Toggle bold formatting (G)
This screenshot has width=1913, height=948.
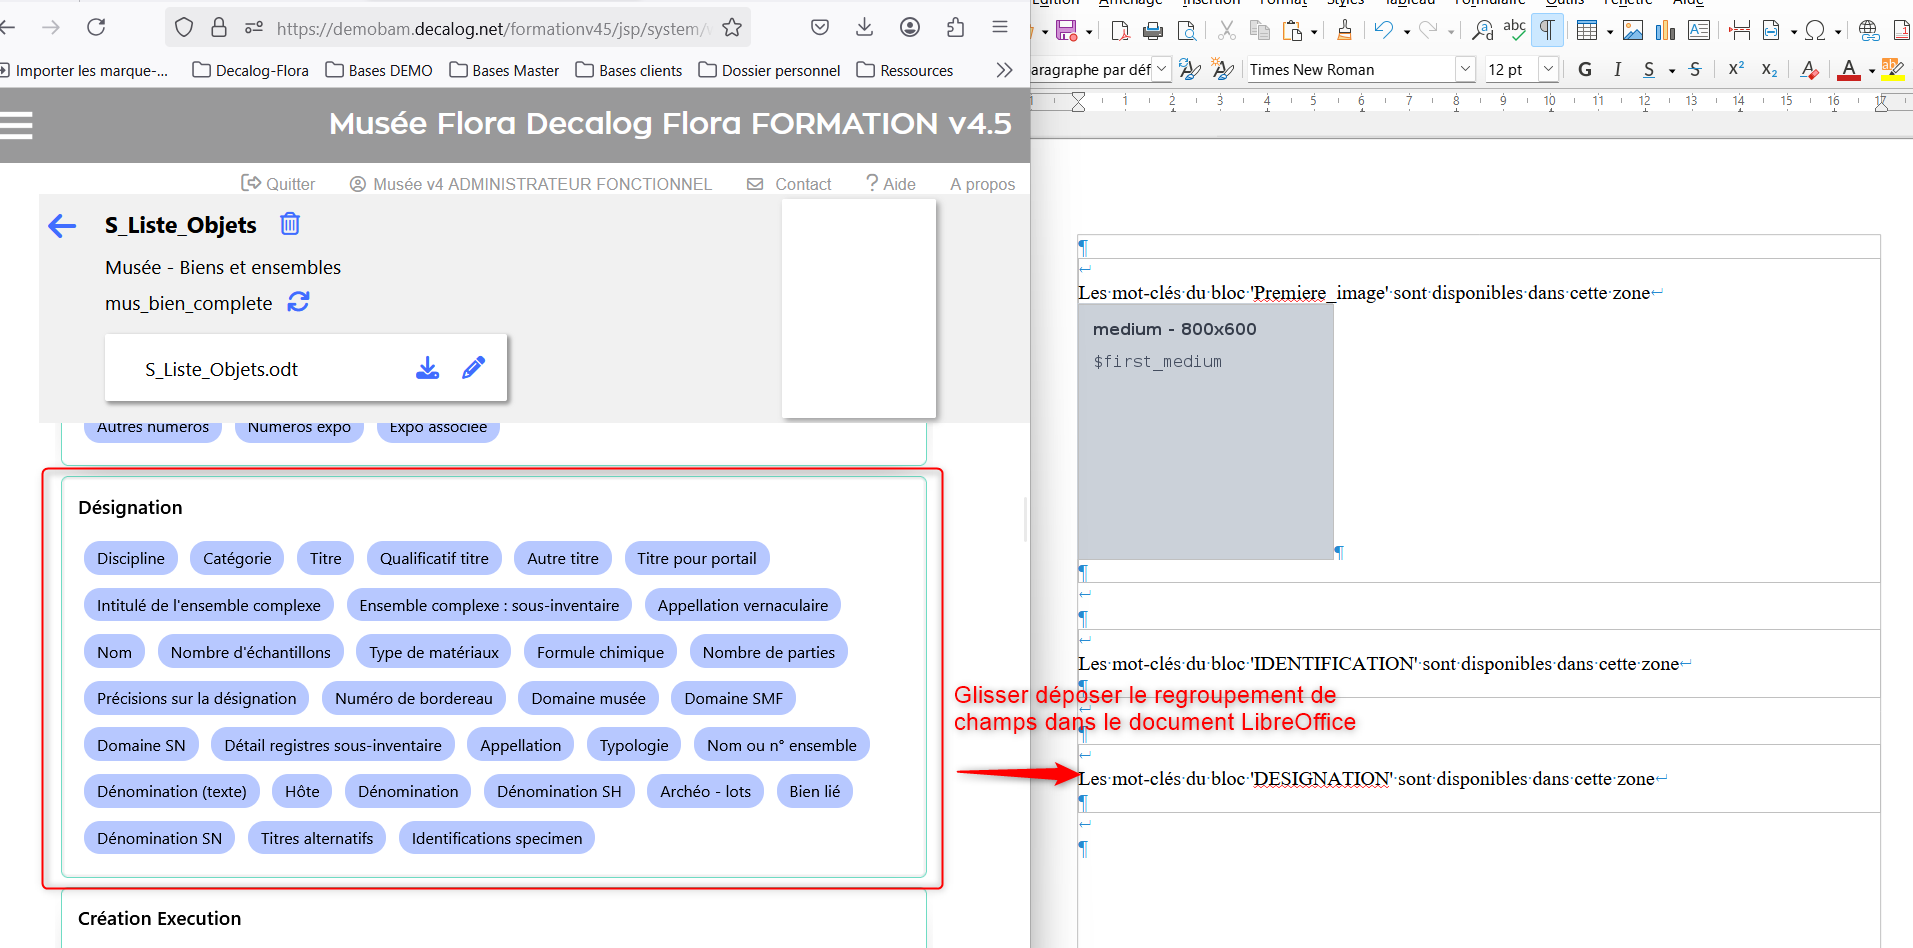pos(1584,69)
